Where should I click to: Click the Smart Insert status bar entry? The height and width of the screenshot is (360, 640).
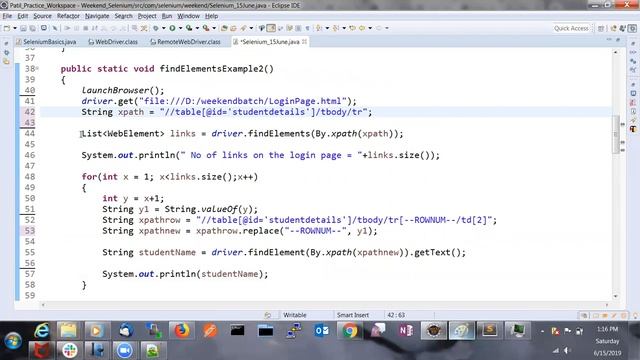[x=353, y=315]
